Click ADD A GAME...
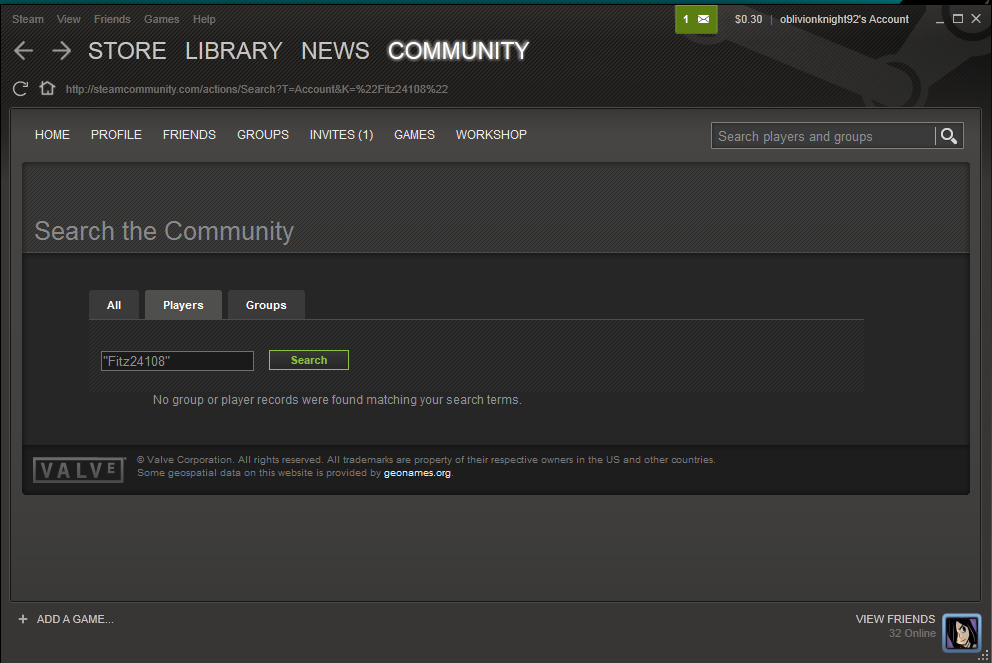Screen dimensions: 992x663 75,619
